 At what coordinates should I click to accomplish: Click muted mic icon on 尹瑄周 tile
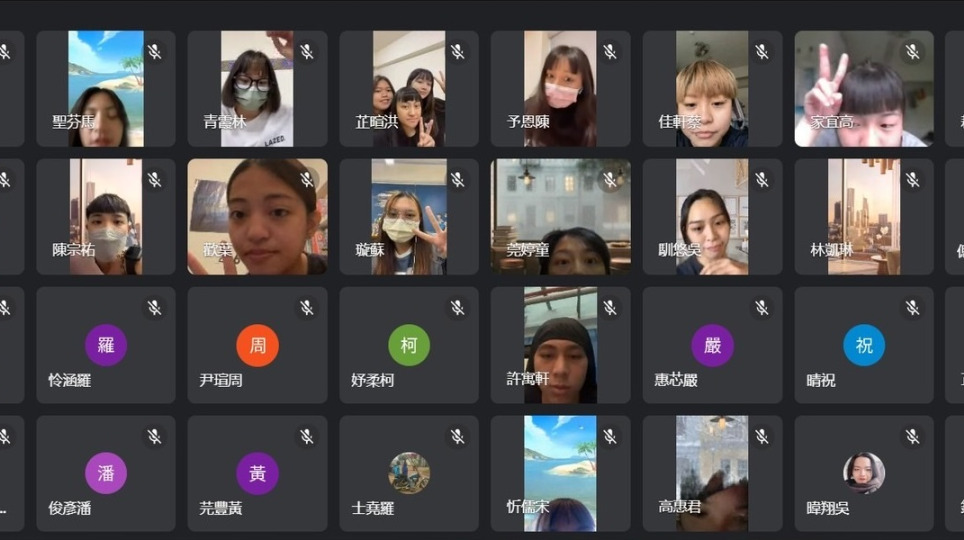(x=307, y=308)
